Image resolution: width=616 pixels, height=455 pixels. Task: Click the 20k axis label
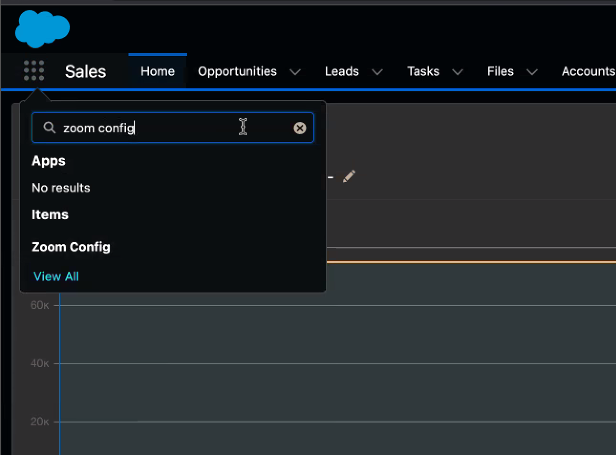pos(40,422)
